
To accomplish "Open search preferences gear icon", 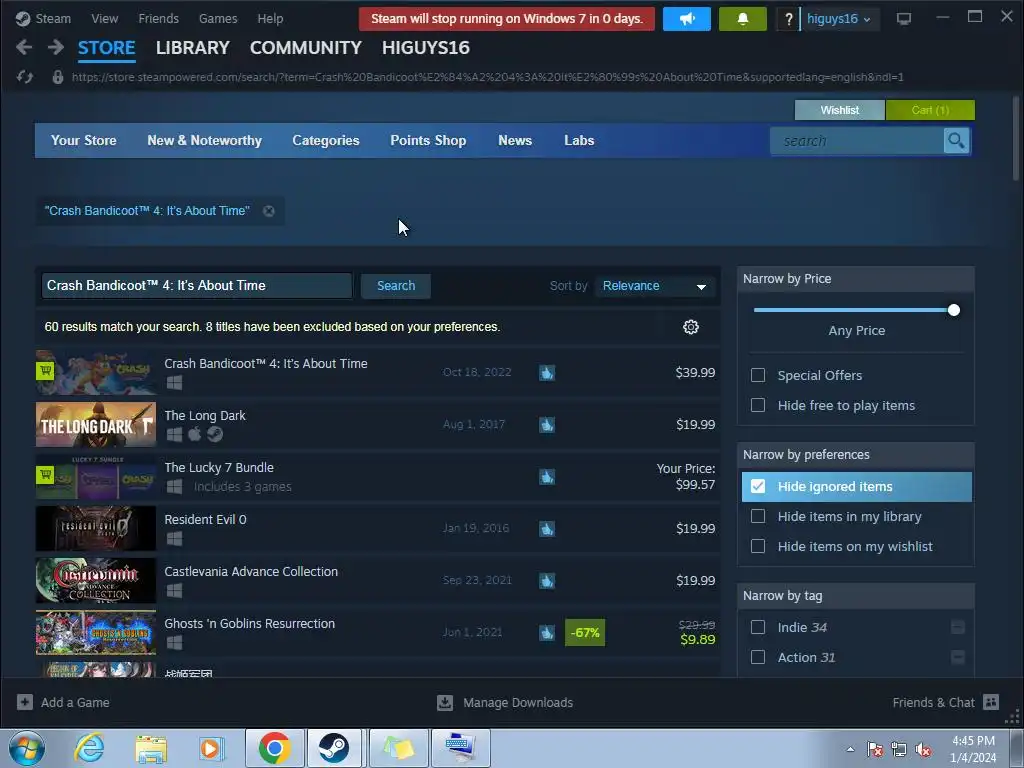I will click(691, 327).
